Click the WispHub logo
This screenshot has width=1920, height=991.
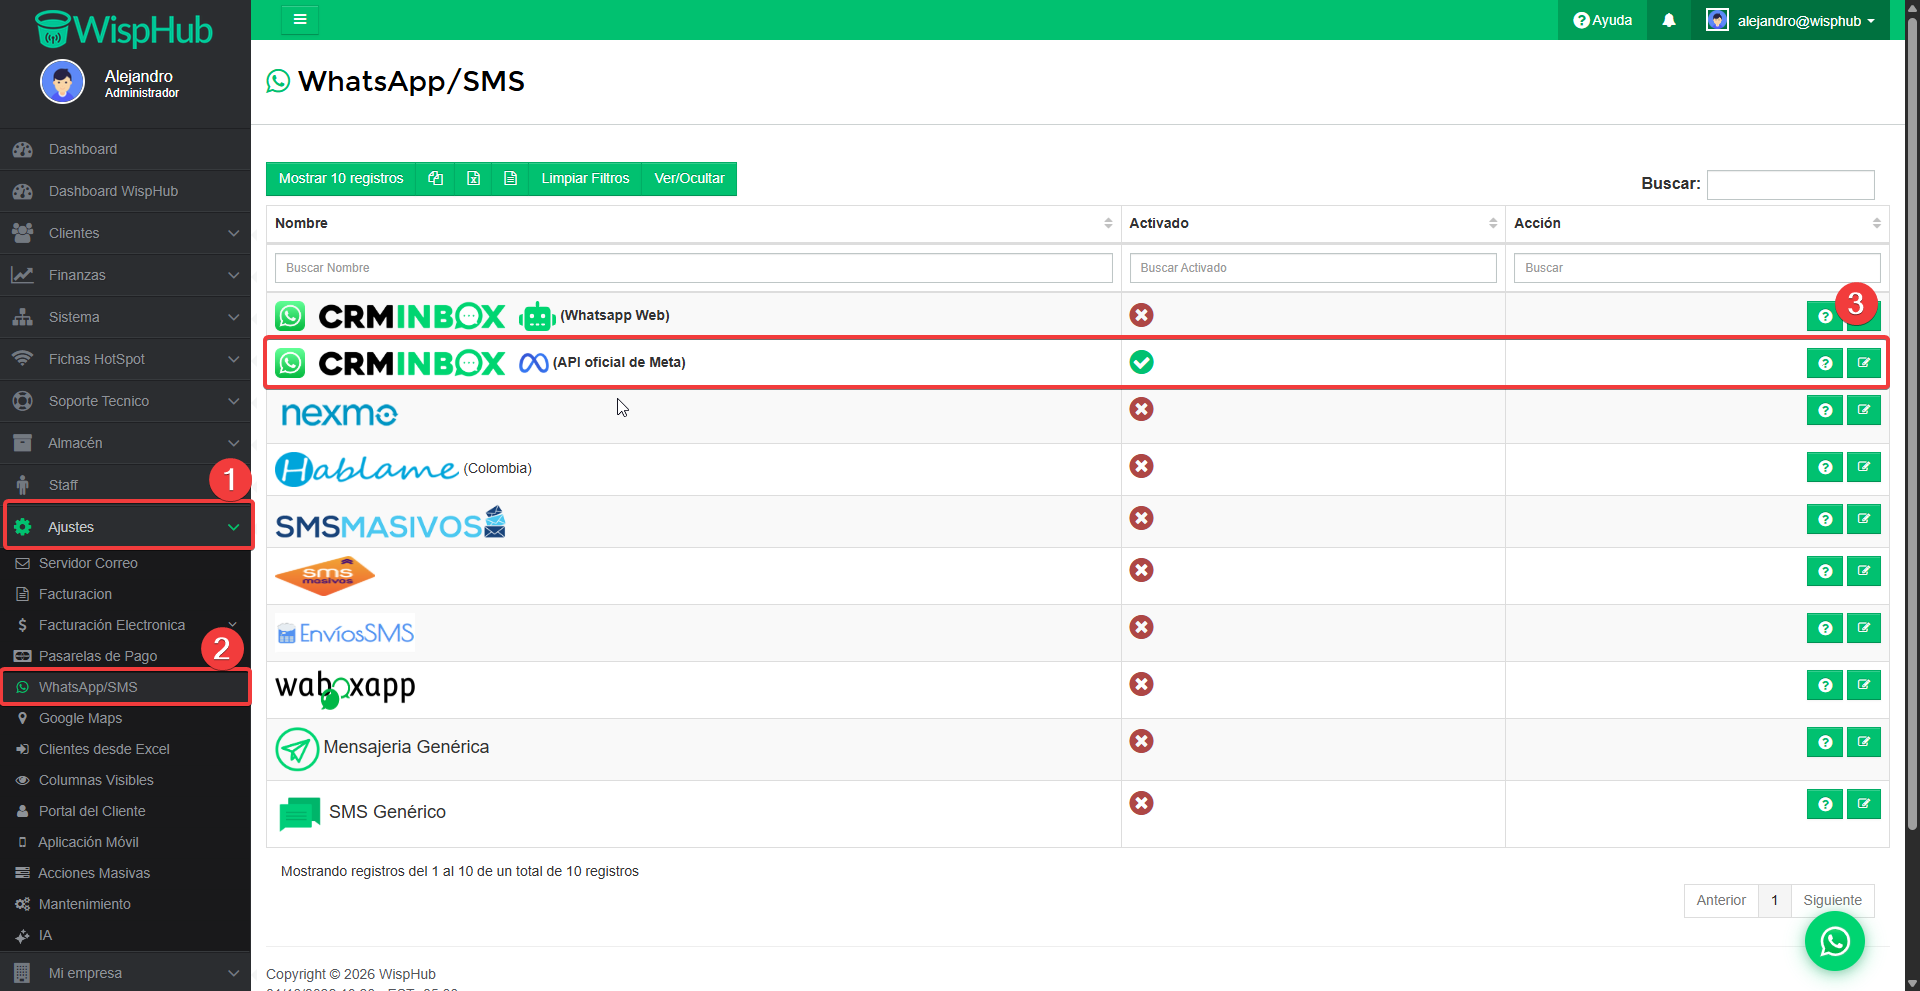pyautogui.click(x=124, y=30)
